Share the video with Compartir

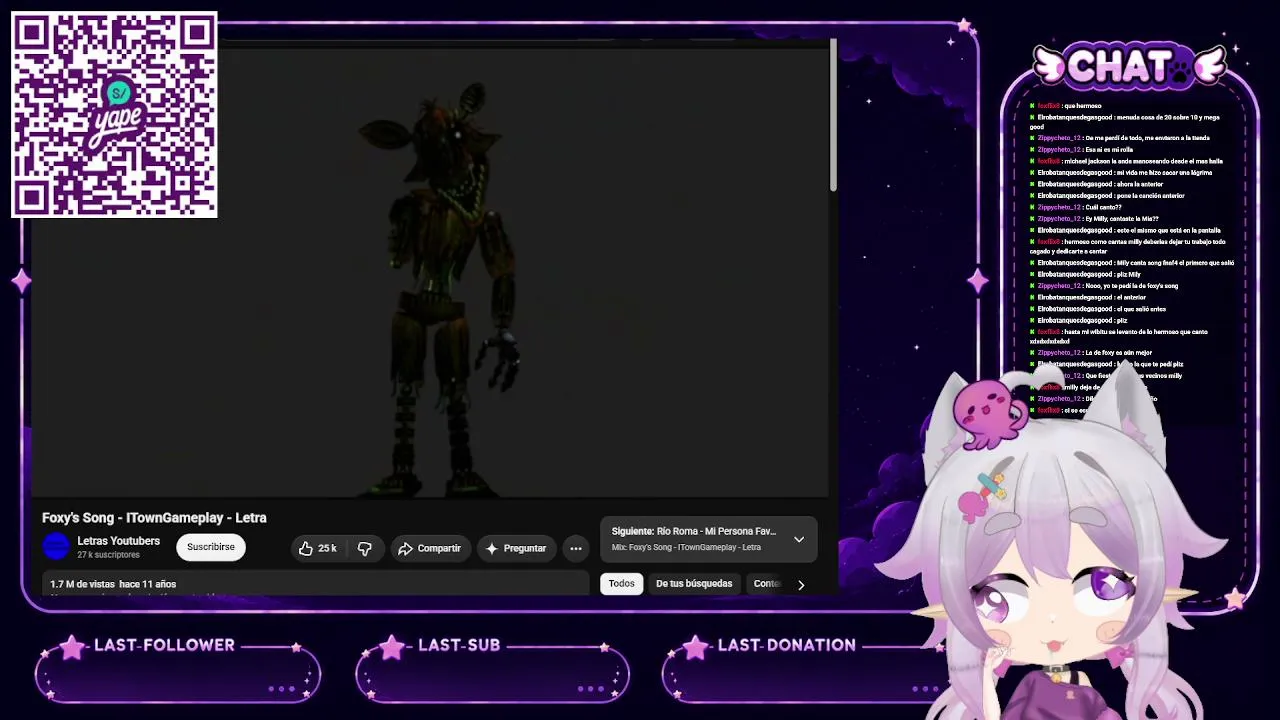point(429,548)
